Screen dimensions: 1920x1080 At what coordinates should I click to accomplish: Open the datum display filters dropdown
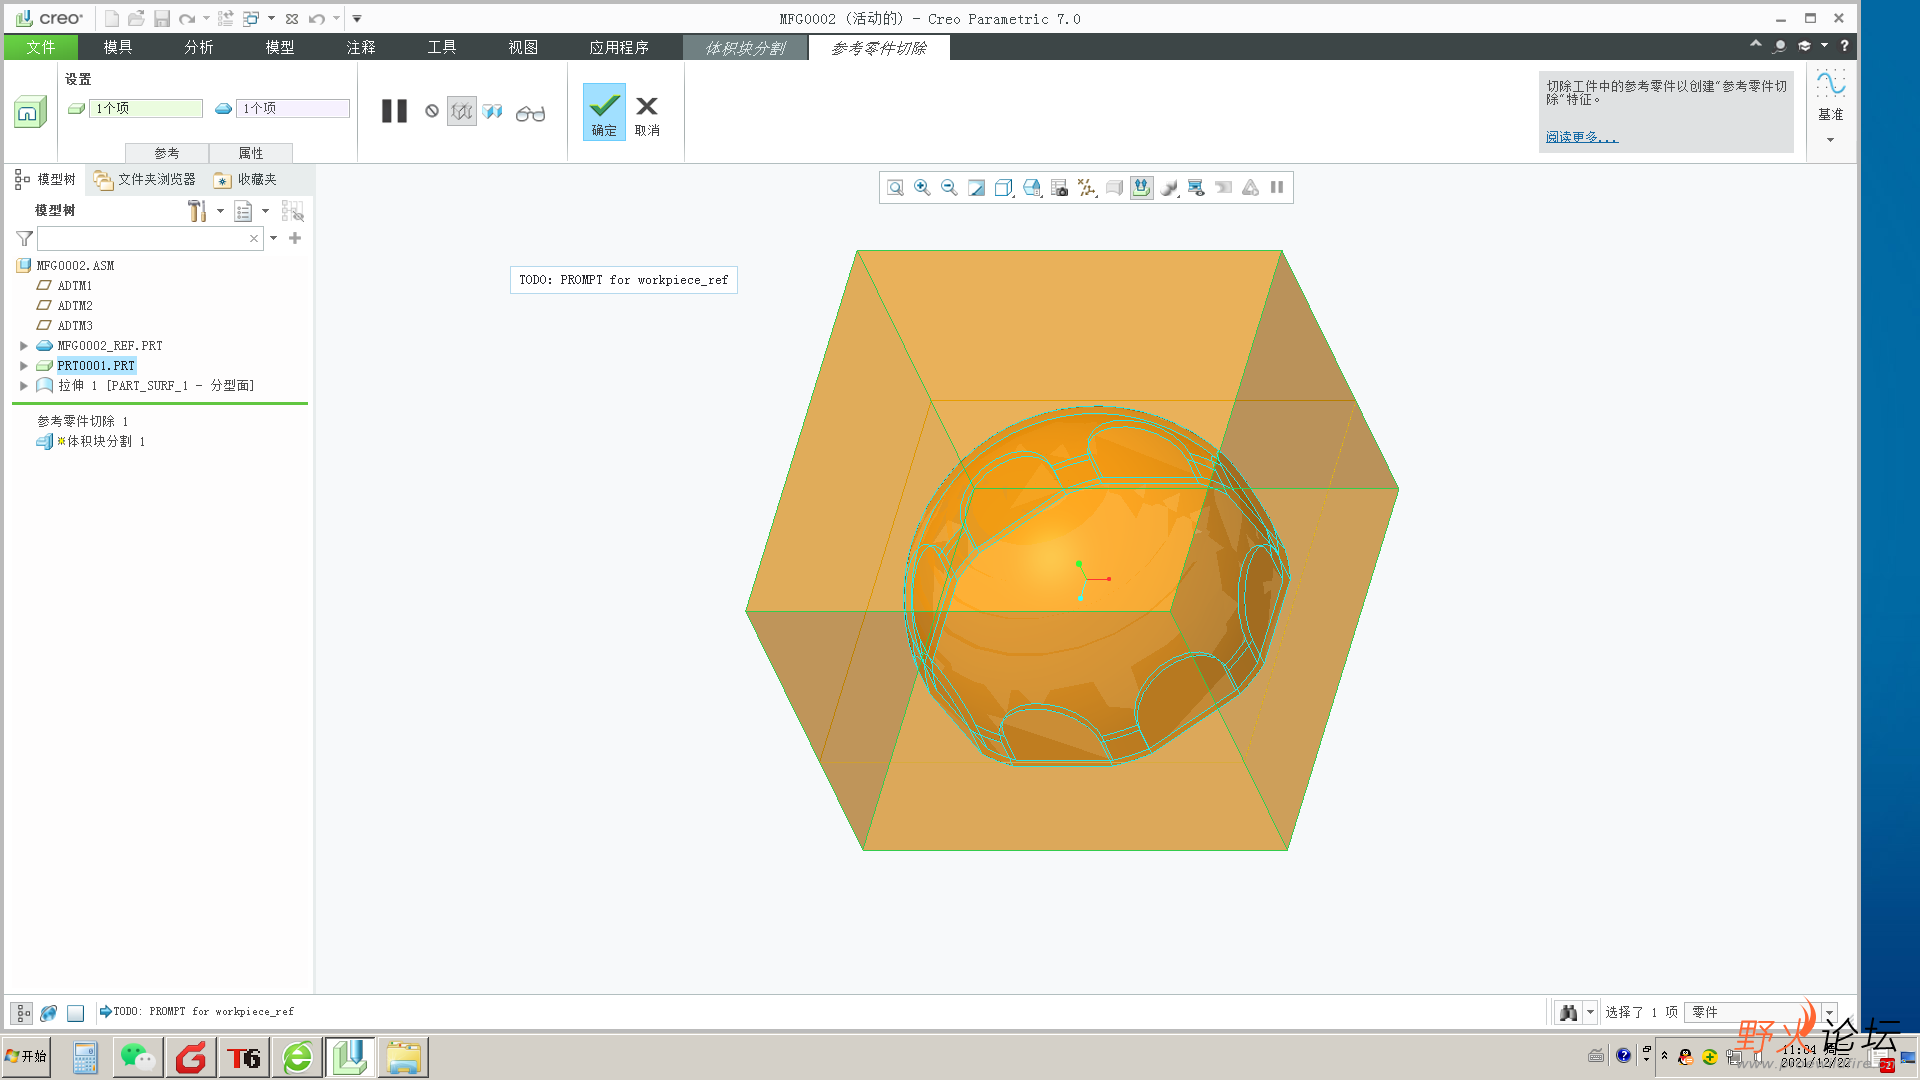[1087, 188]
